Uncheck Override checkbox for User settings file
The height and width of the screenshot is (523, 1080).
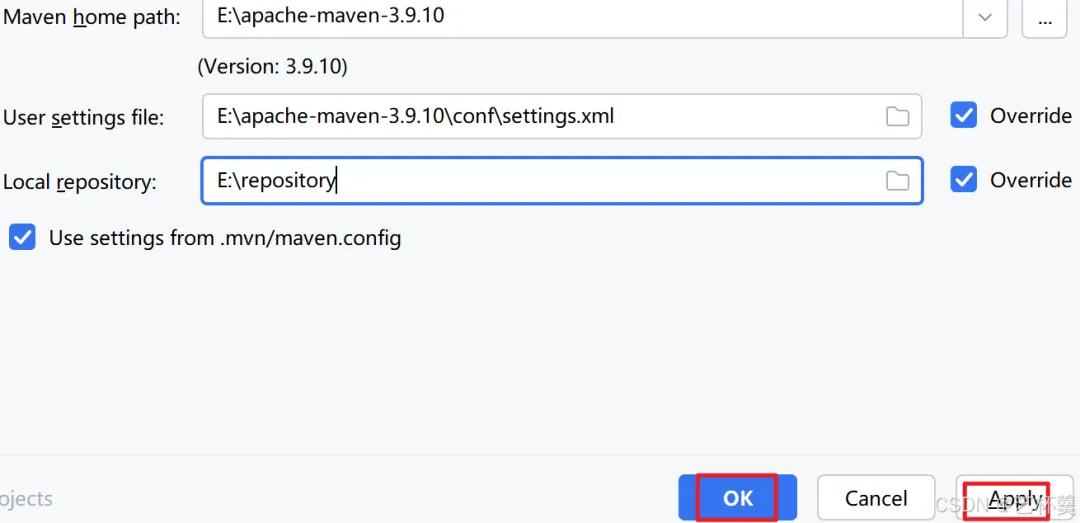point(964,116)
